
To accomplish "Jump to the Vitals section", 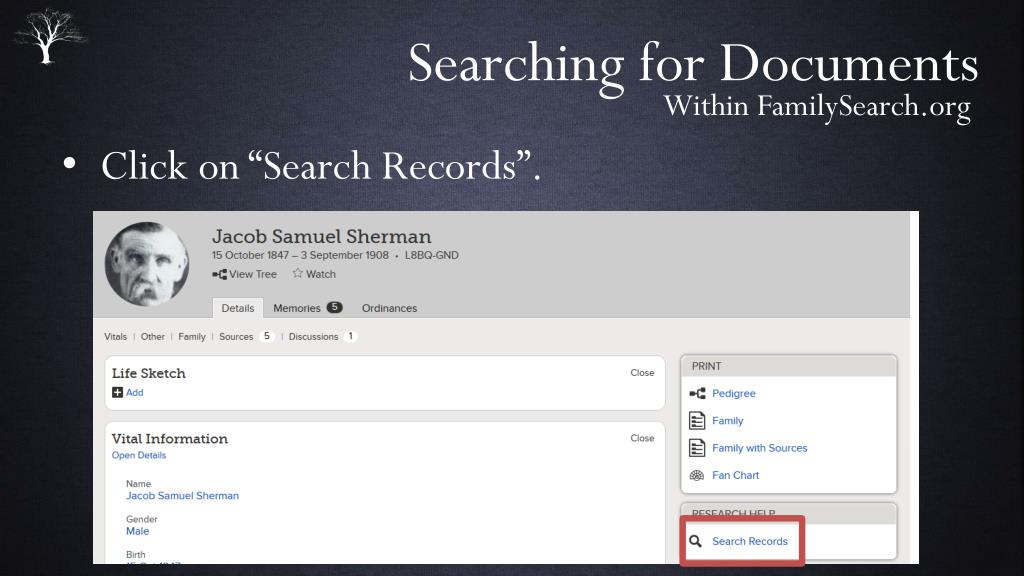I will 116,336.
